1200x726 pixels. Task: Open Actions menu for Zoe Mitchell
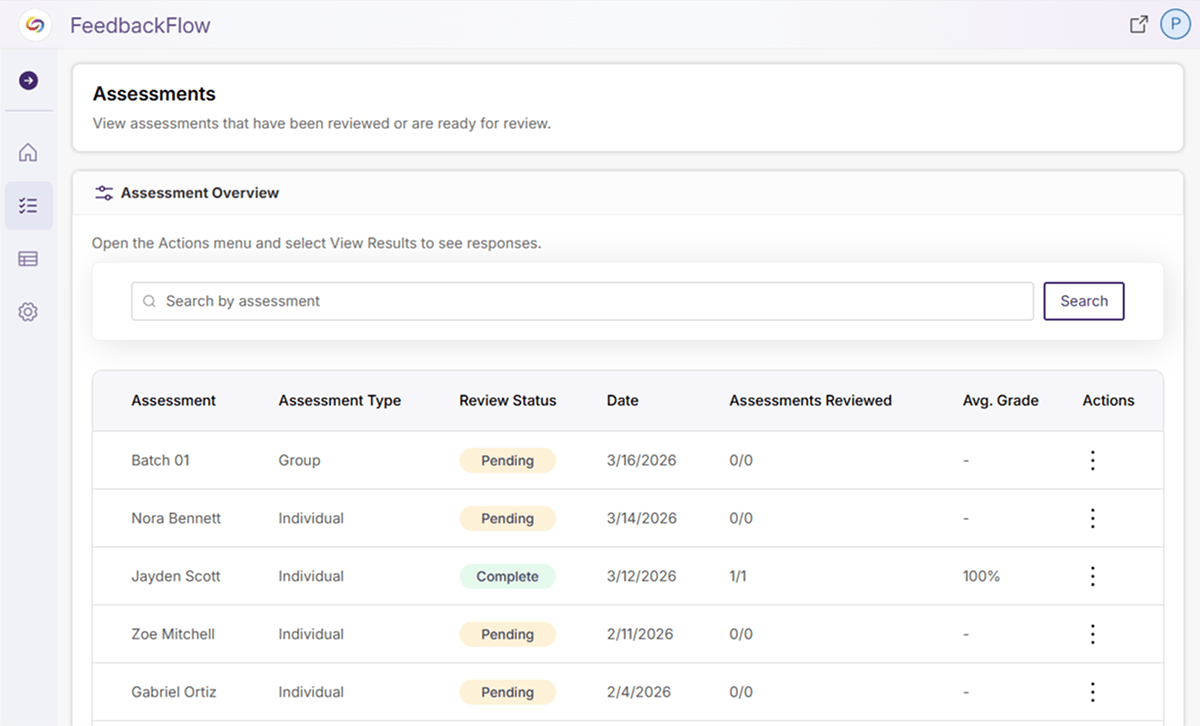pyautogui.click(x=1093, y=634)
